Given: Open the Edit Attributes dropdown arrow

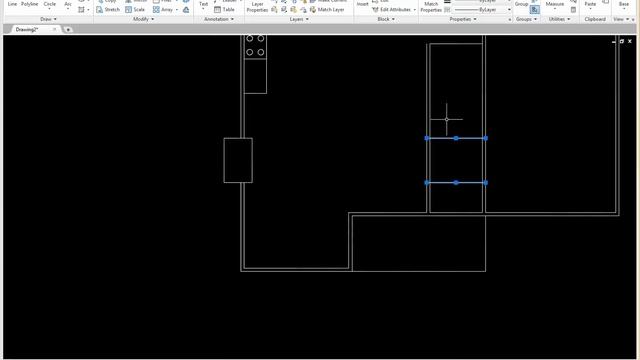Looking at the screenshot, I should click(414, 9).
